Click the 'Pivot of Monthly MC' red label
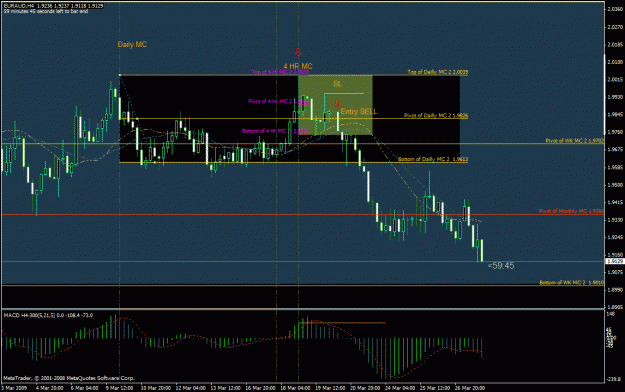Image resolution: width=625 pixels, height=392 pixels. click(571, 211)
